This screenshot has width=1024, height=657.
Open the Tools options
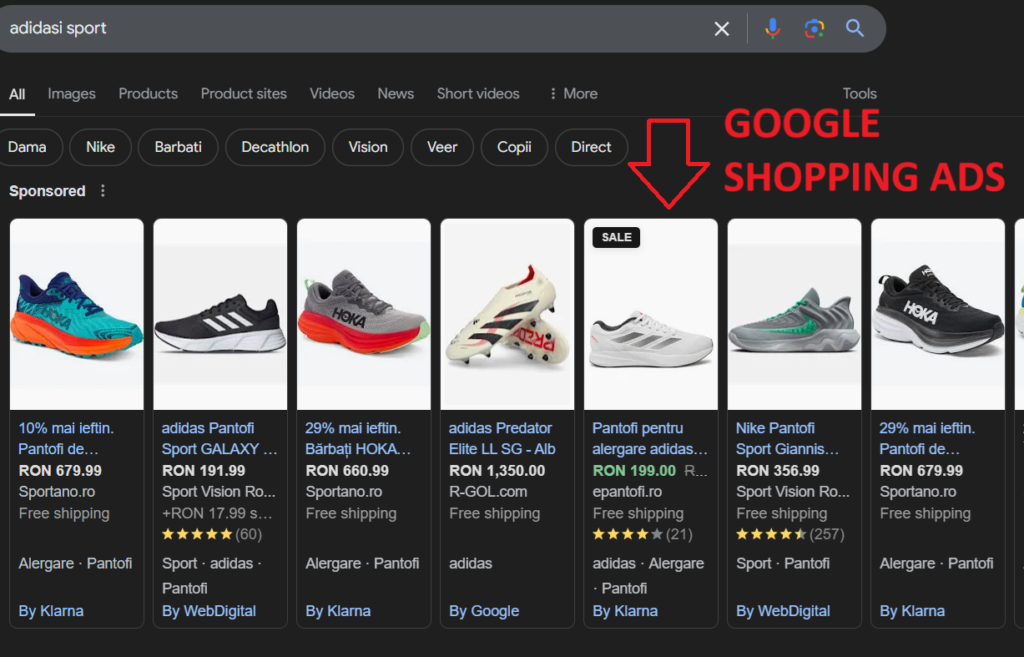pyautogui.click(x=859, y=93)
